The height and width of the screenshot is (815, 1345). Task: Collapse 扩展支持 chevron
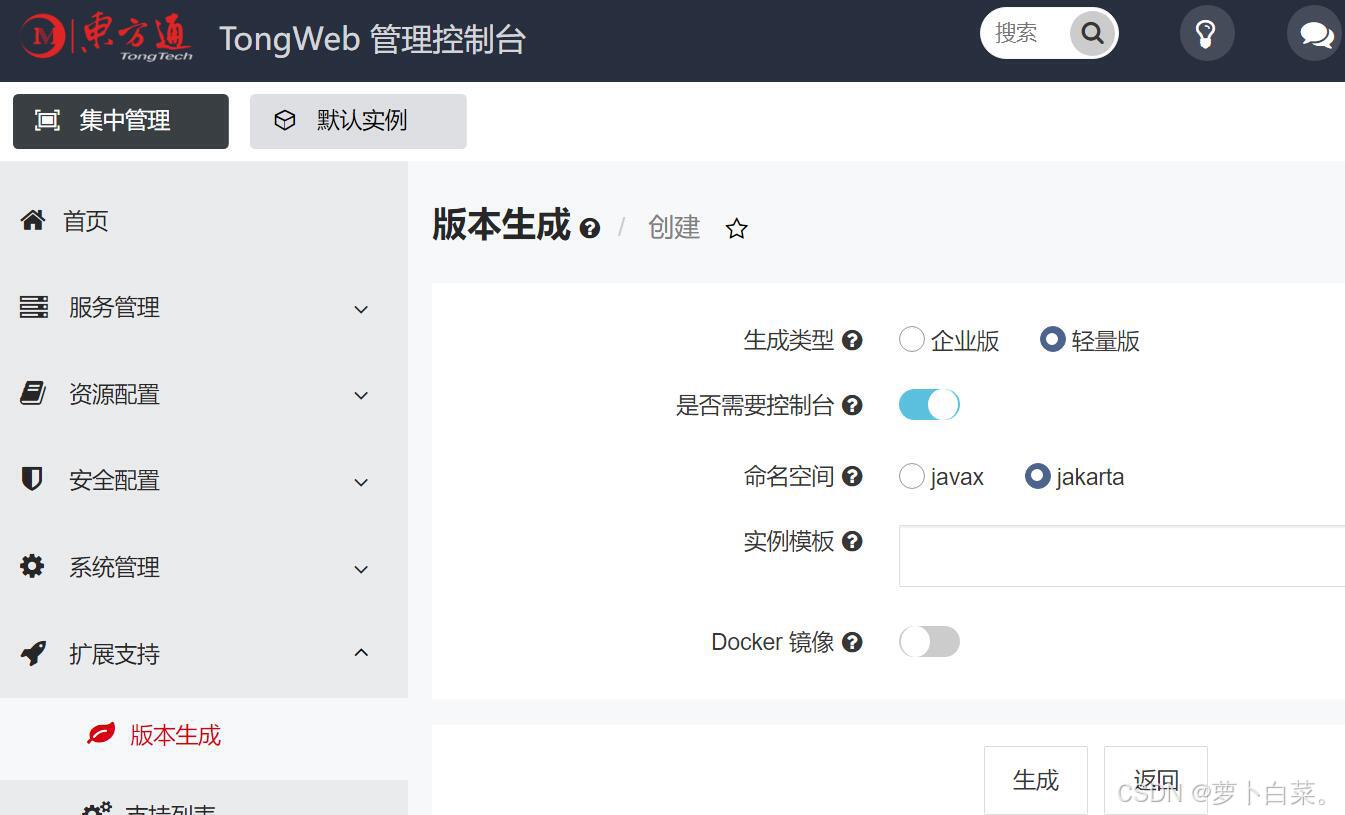click(x=361, y=653)
